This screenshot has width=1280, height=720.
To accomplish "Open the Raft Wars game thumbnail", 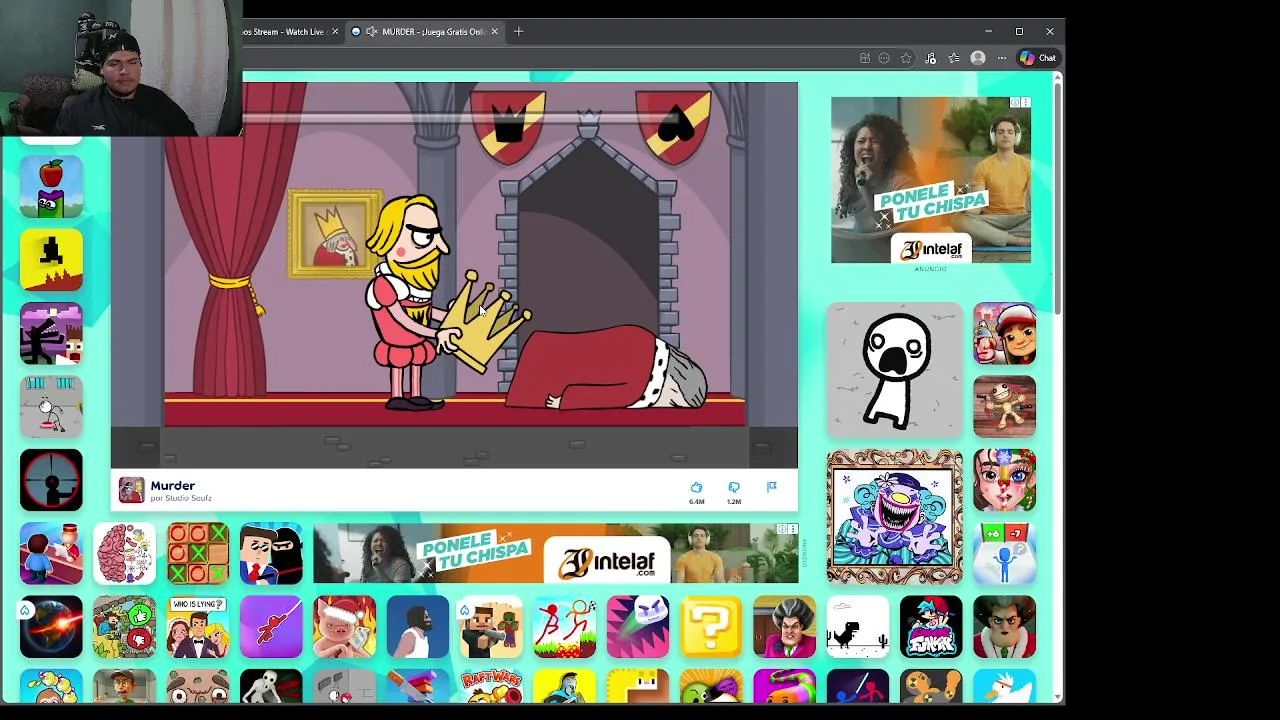I will coord(491,685).
